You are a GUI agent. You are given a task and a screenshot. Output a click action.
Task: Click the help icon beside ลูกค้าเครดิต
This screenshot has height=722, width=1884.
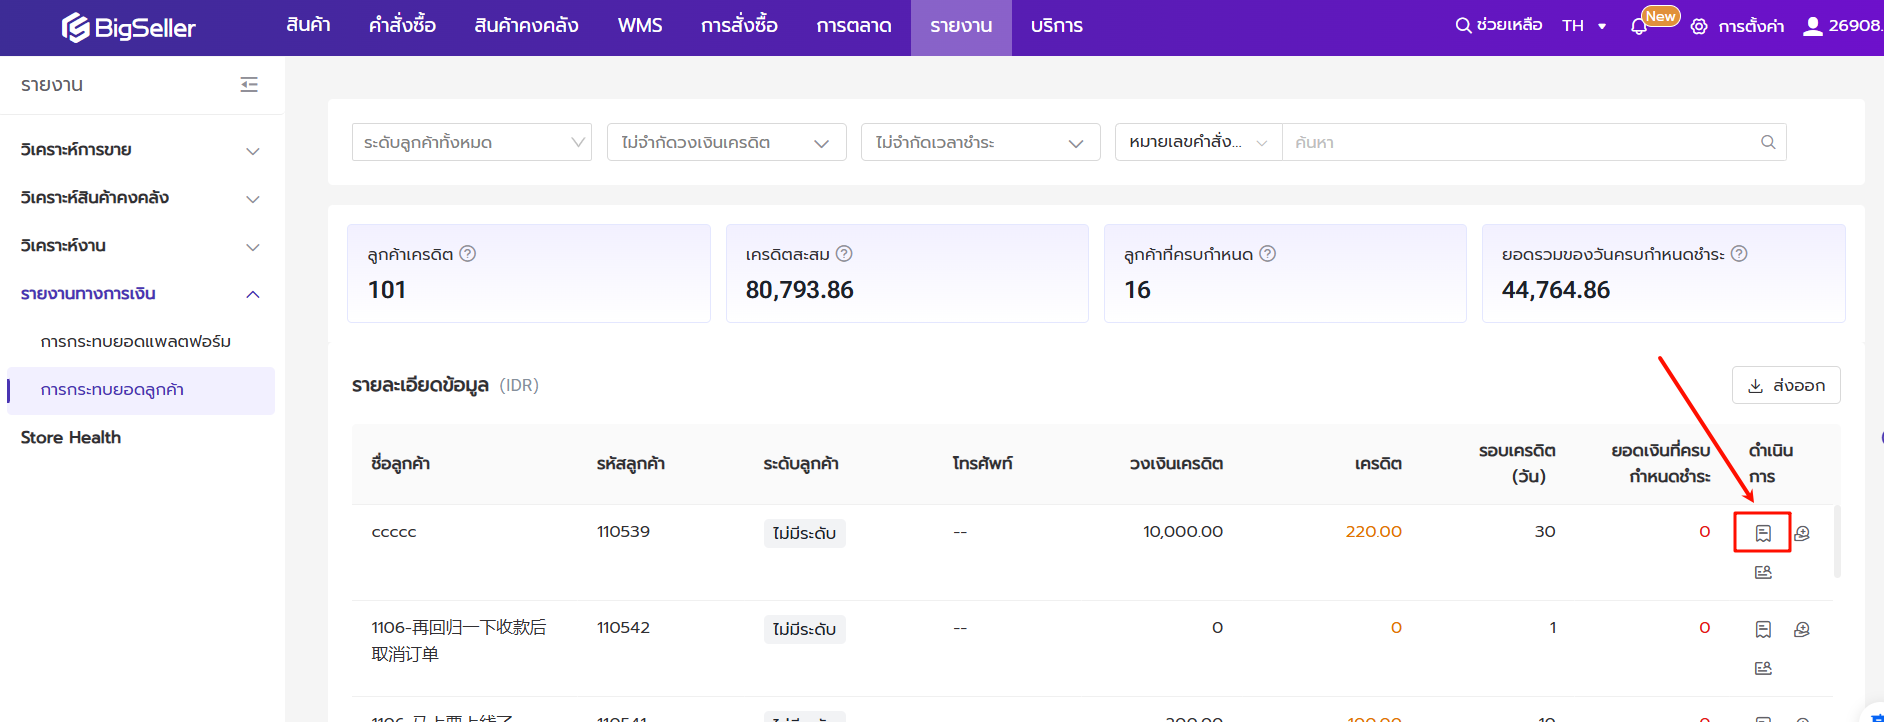pos(467,254)
